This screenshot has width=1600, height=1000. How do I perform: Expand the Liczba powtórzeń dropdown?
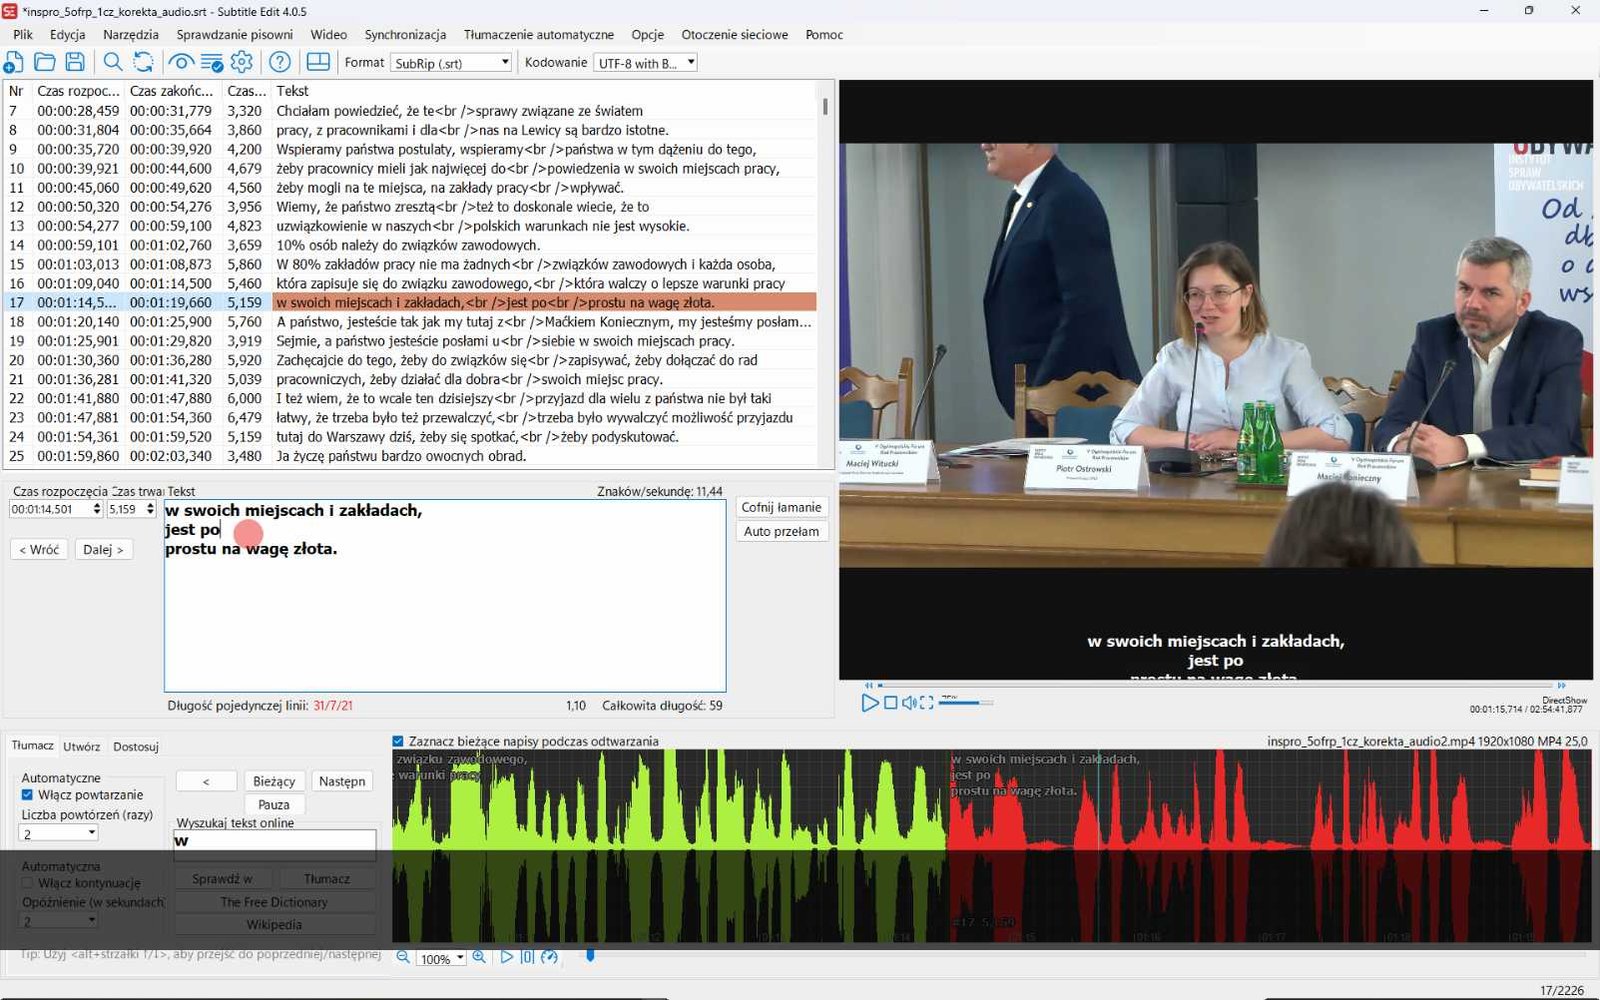[59, 834]
